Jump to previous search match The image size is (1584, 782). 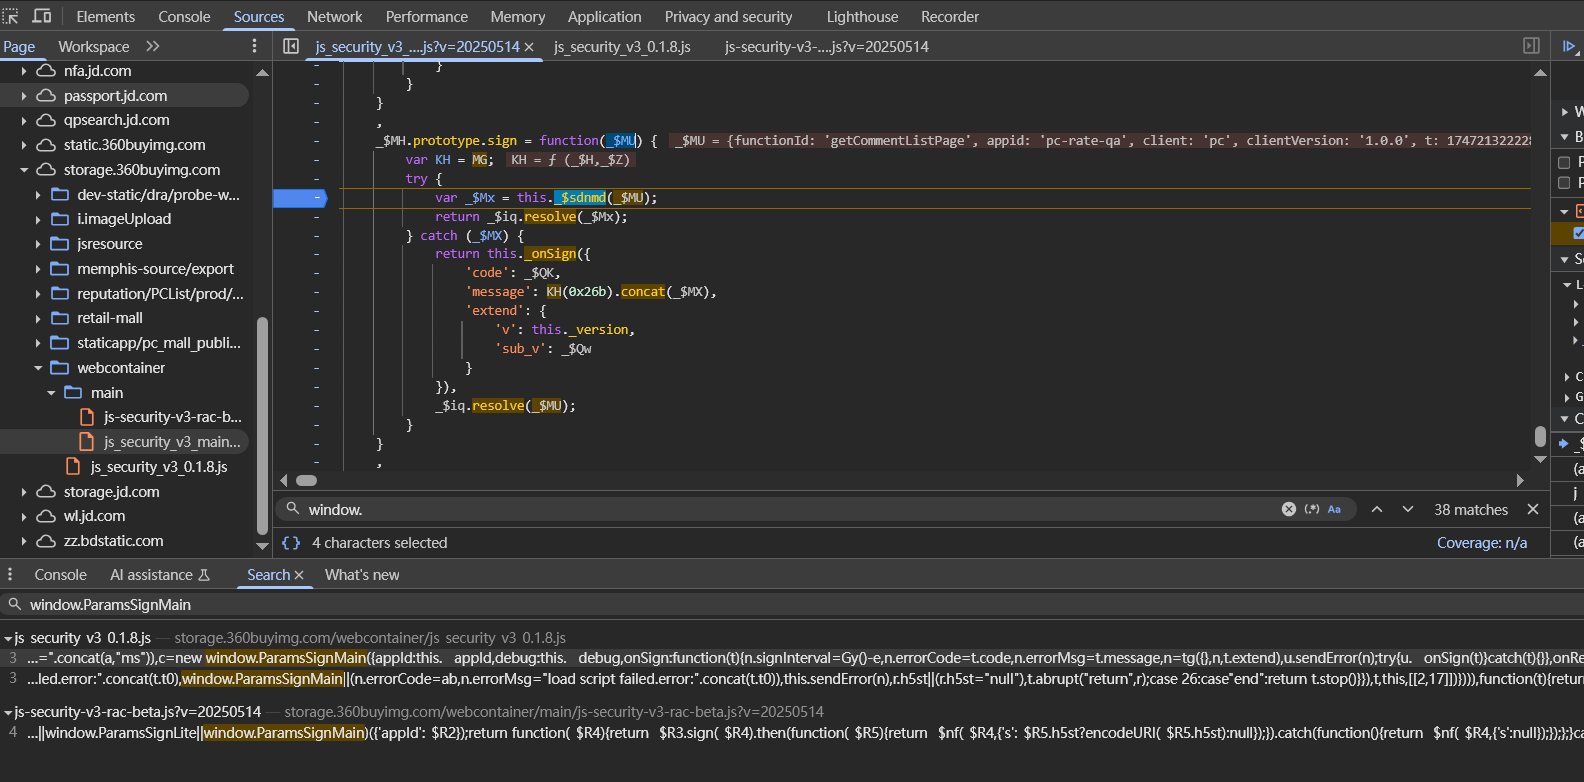(x=1377, y=509)
